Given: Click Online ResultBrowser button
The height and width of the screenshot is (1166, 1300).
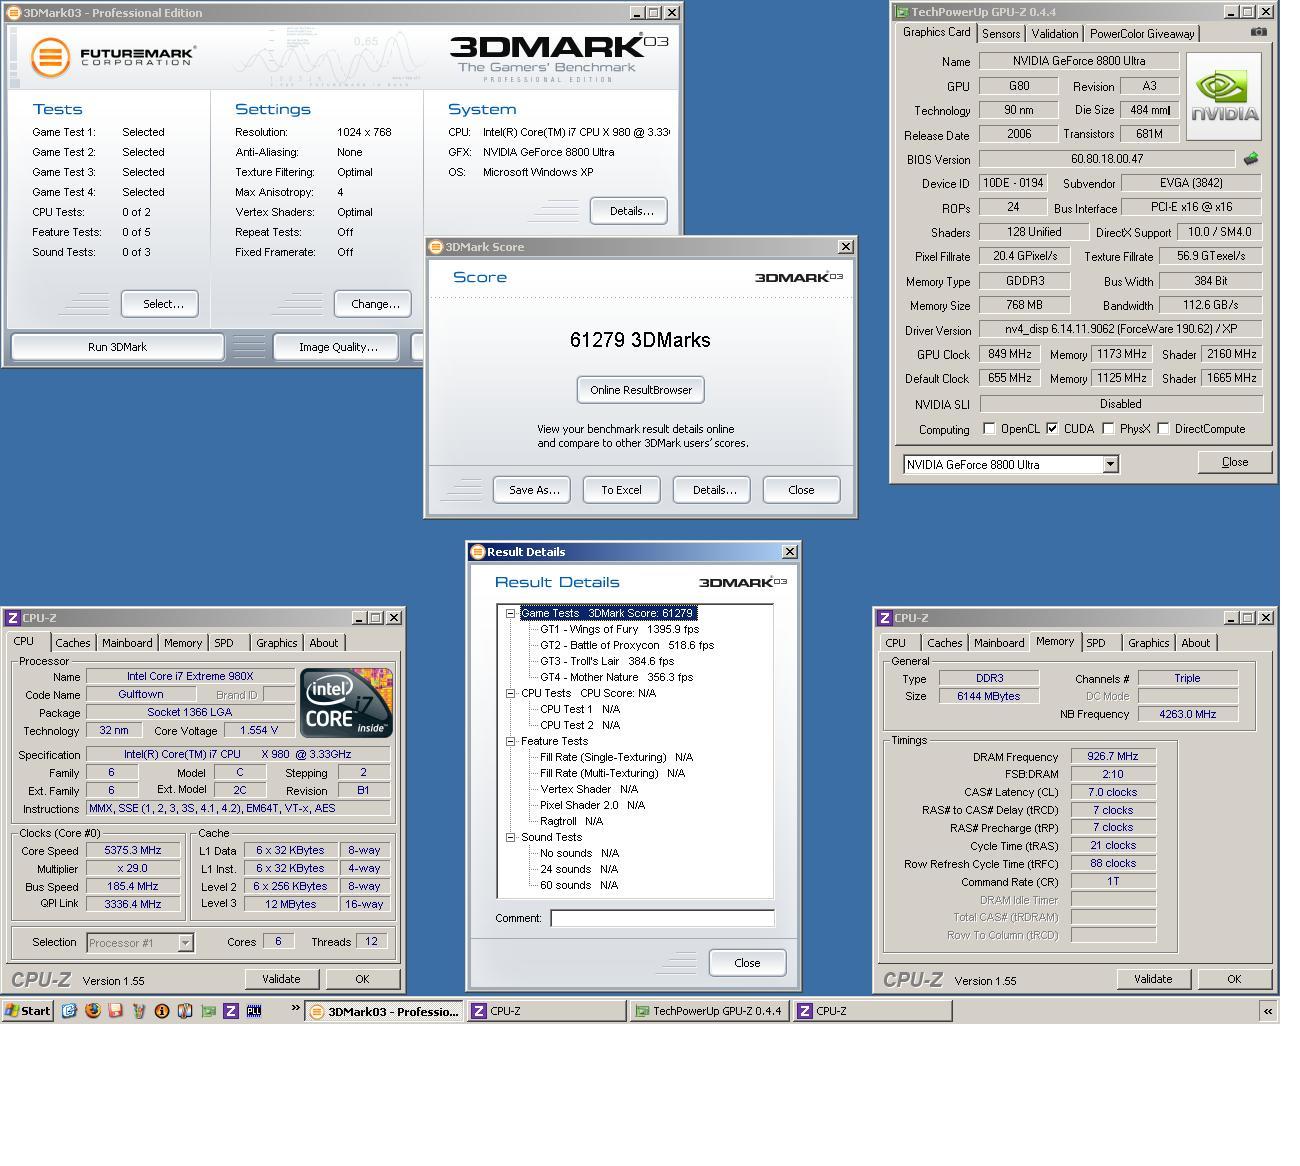Looking at the screenshot, I should [641, 390].
